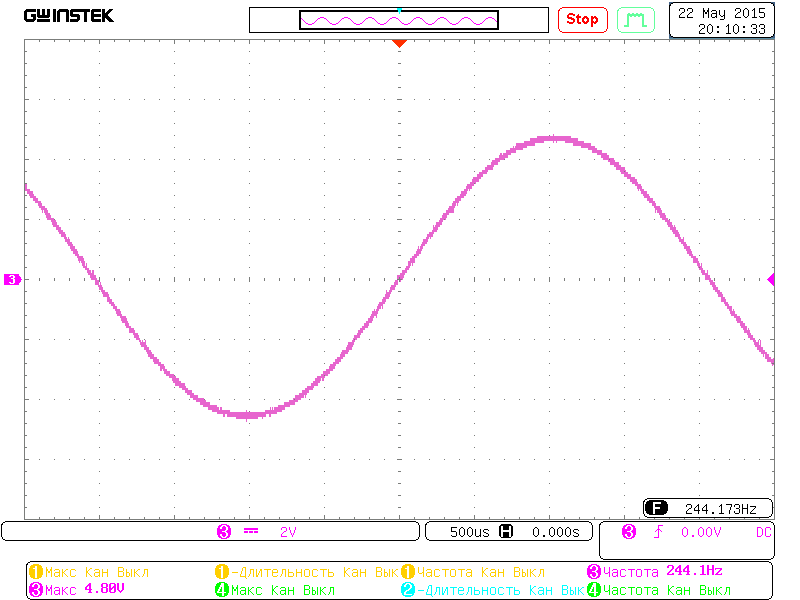This screenshot has width=800, height=600.
Task: Click the channel 3 DC coupling symbol
Action: (251, 532)
